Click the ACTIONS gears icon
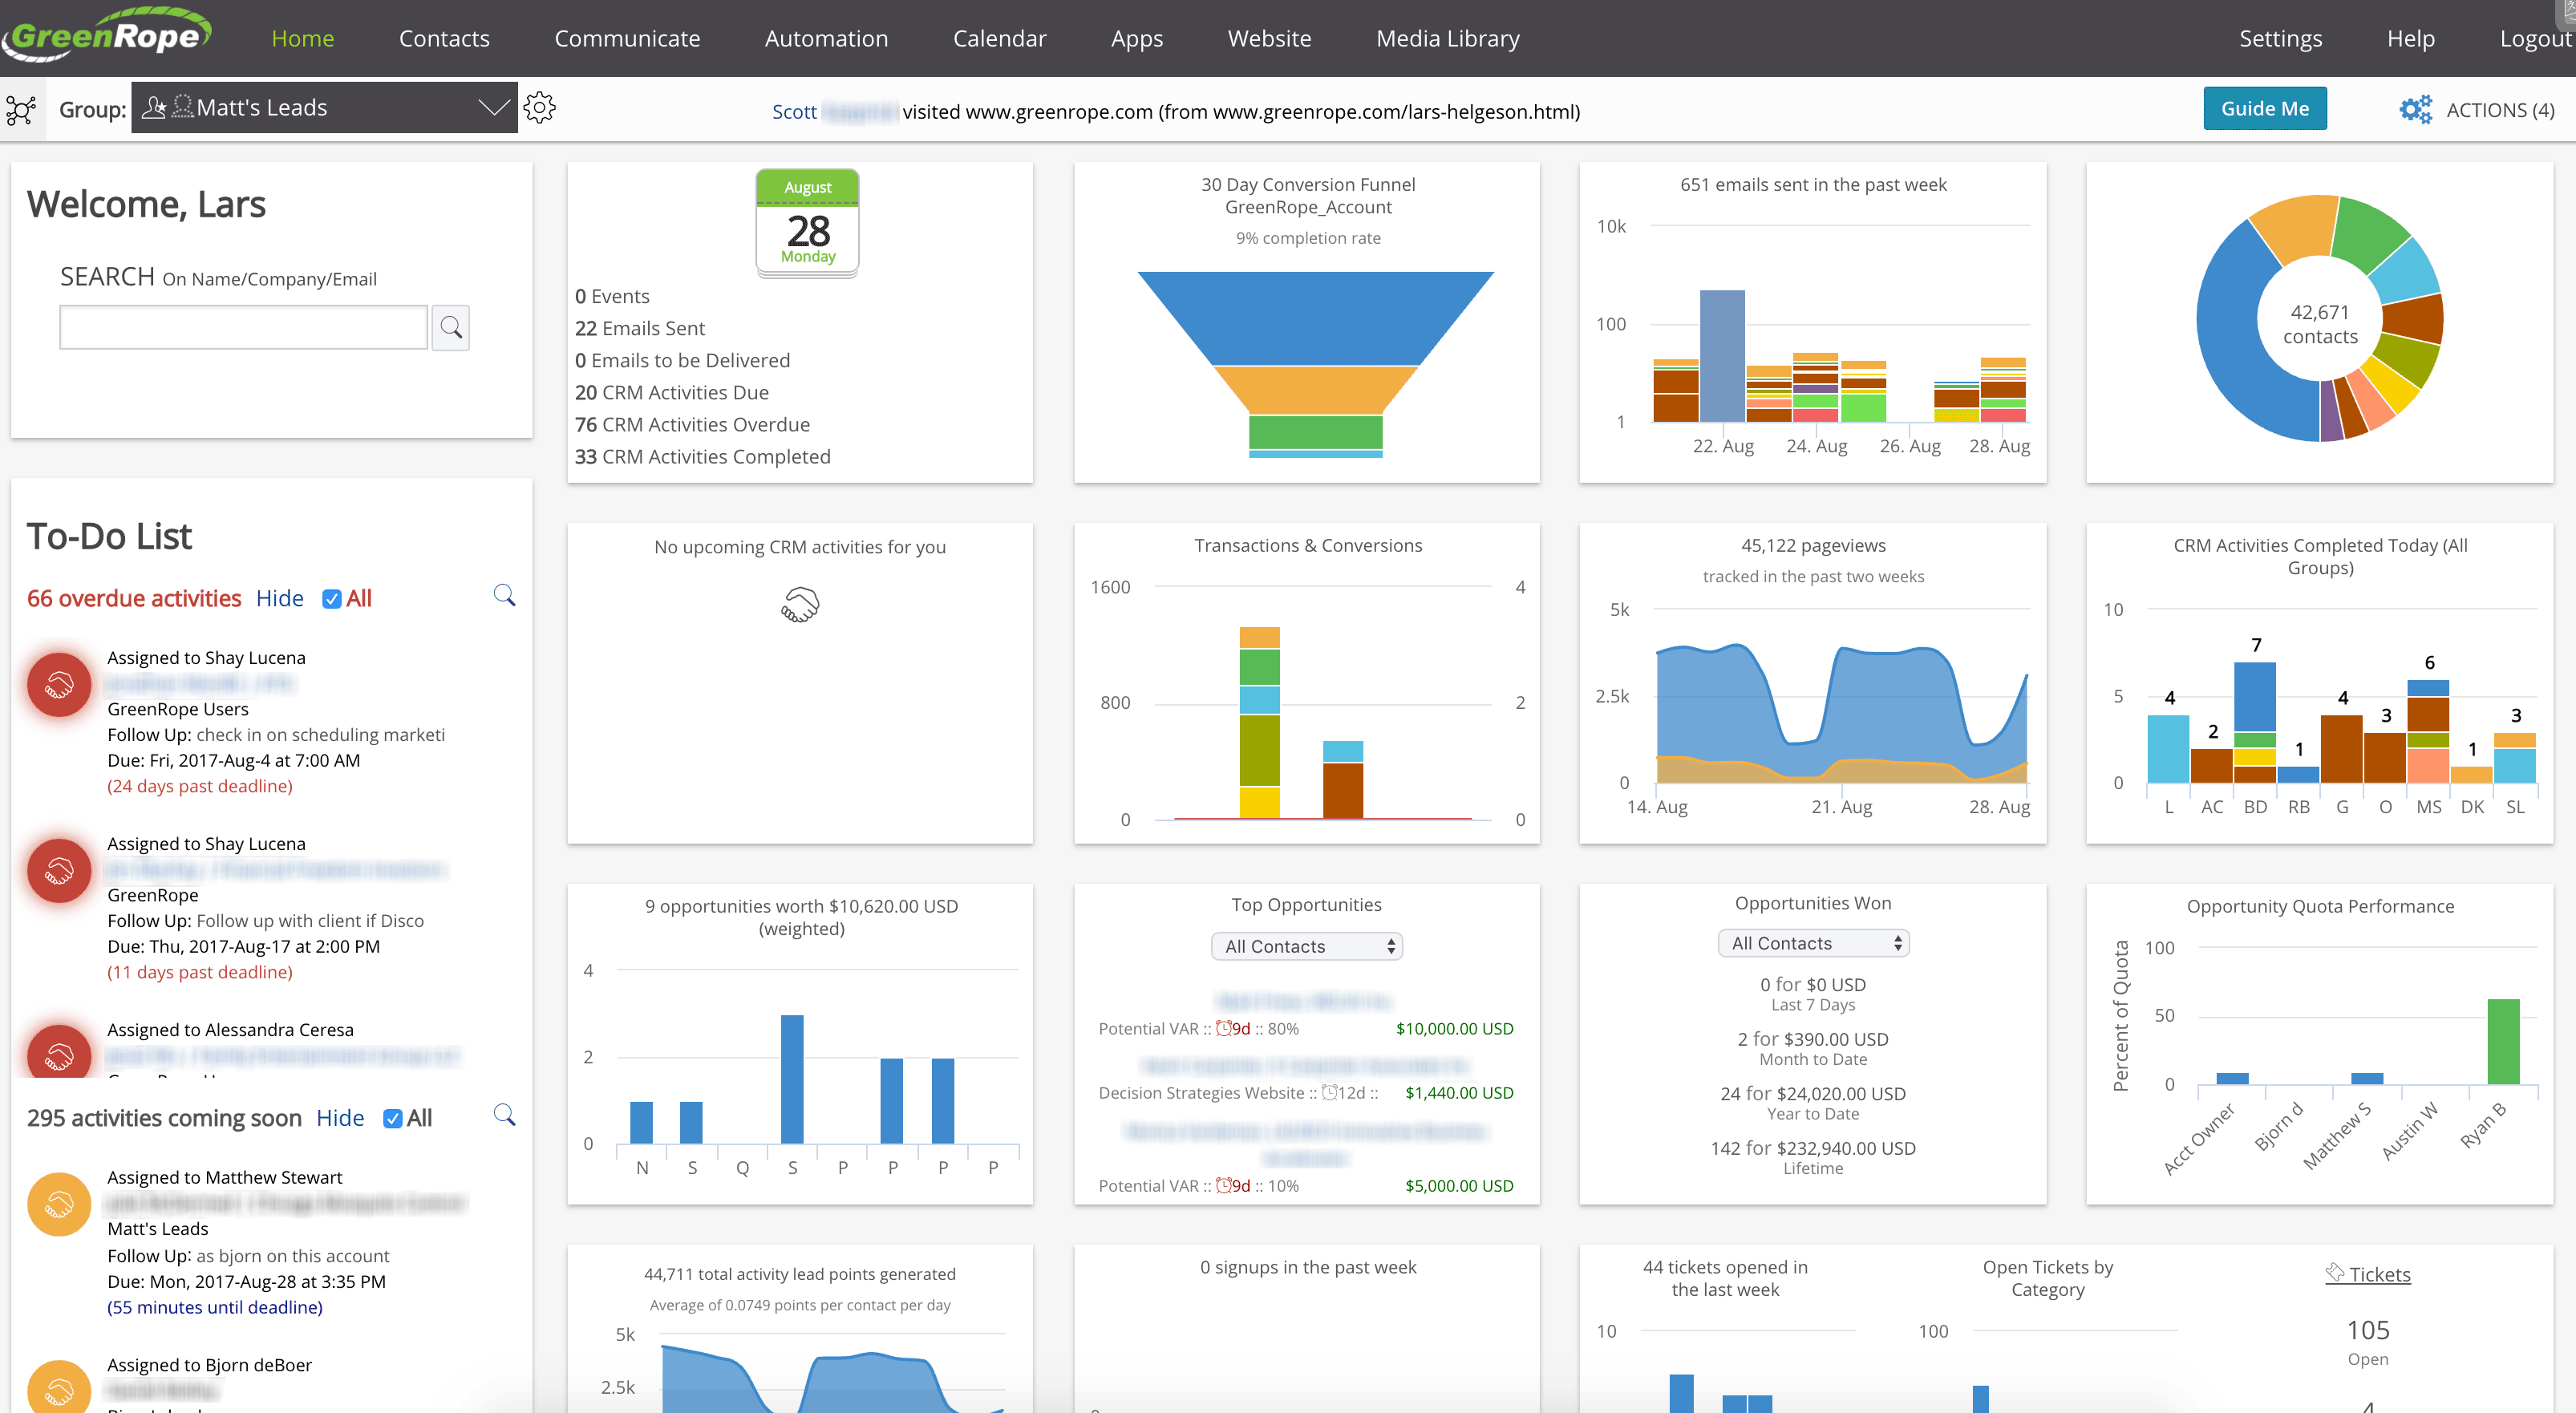Screen dimensions: 2576x1413 click(x=2415, y=109)
